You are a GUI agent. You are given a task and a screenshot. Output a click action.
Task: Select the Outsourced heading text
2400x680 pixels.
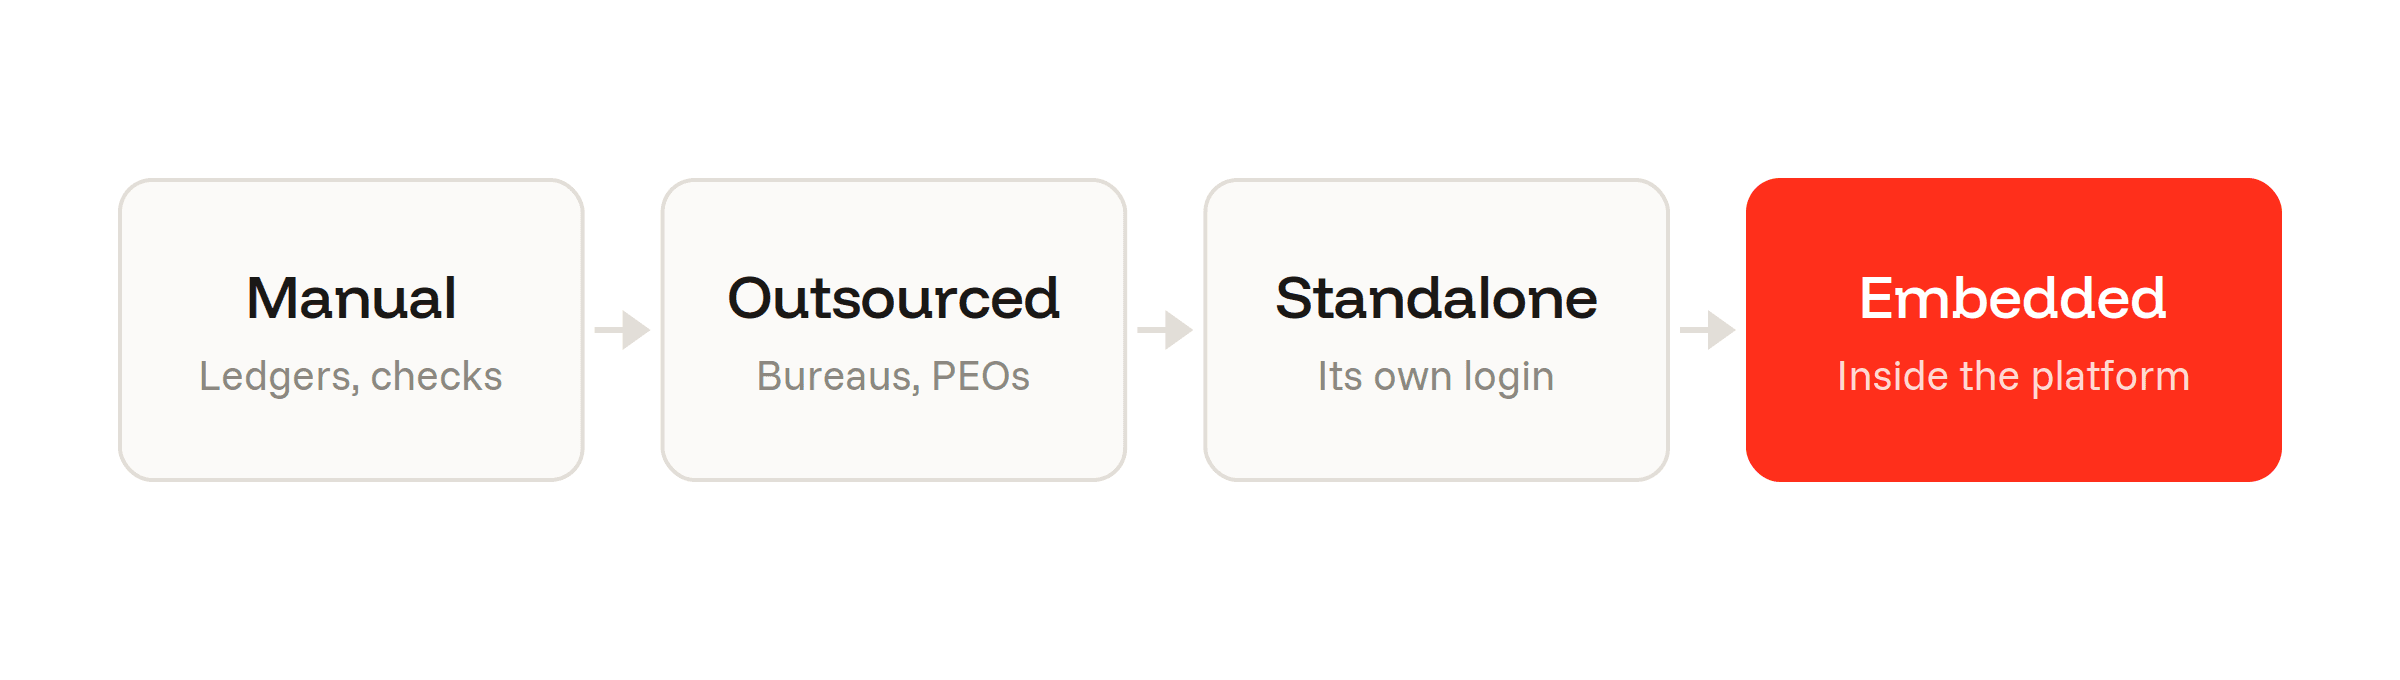point(893,298)
